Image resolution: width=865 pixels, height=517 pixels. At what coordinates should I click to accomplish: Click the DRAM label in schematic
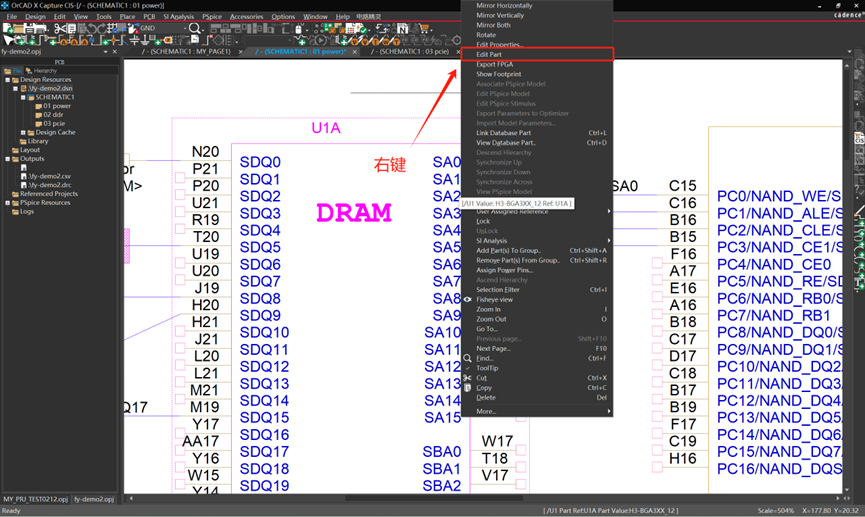click(x=354, y=212)
